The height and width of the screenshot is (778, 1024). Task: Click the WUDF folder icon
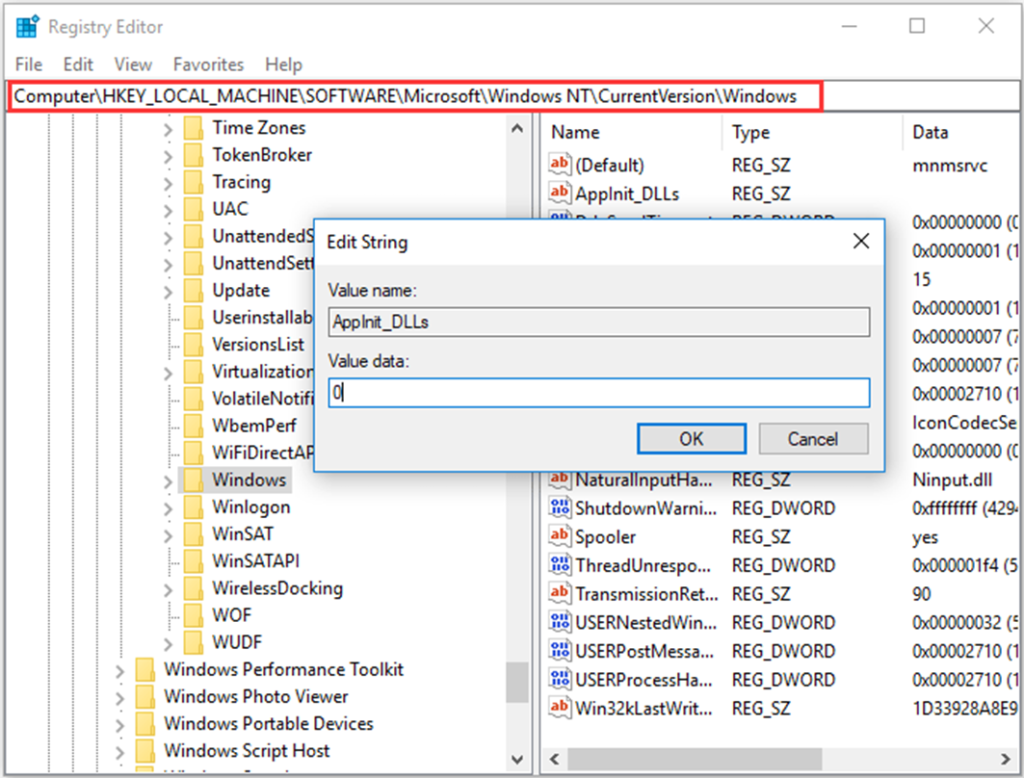click(x=193, y=642)
